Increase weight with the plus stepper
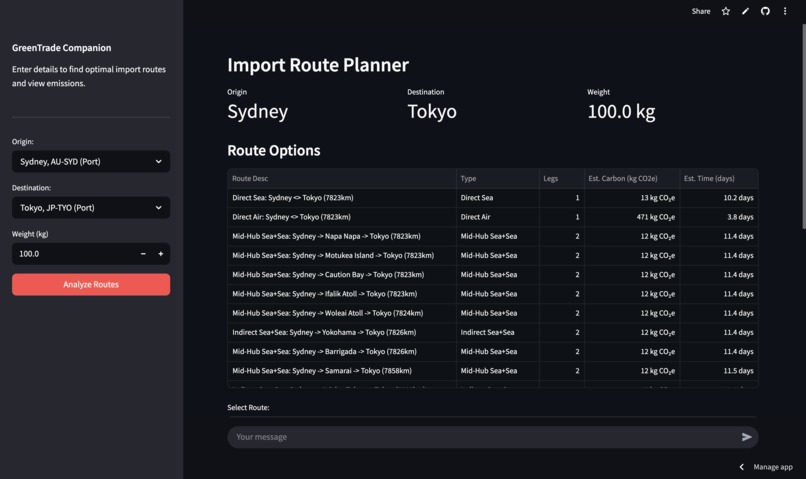The height and width of the screenshot is (479, 806). (161, 254)
